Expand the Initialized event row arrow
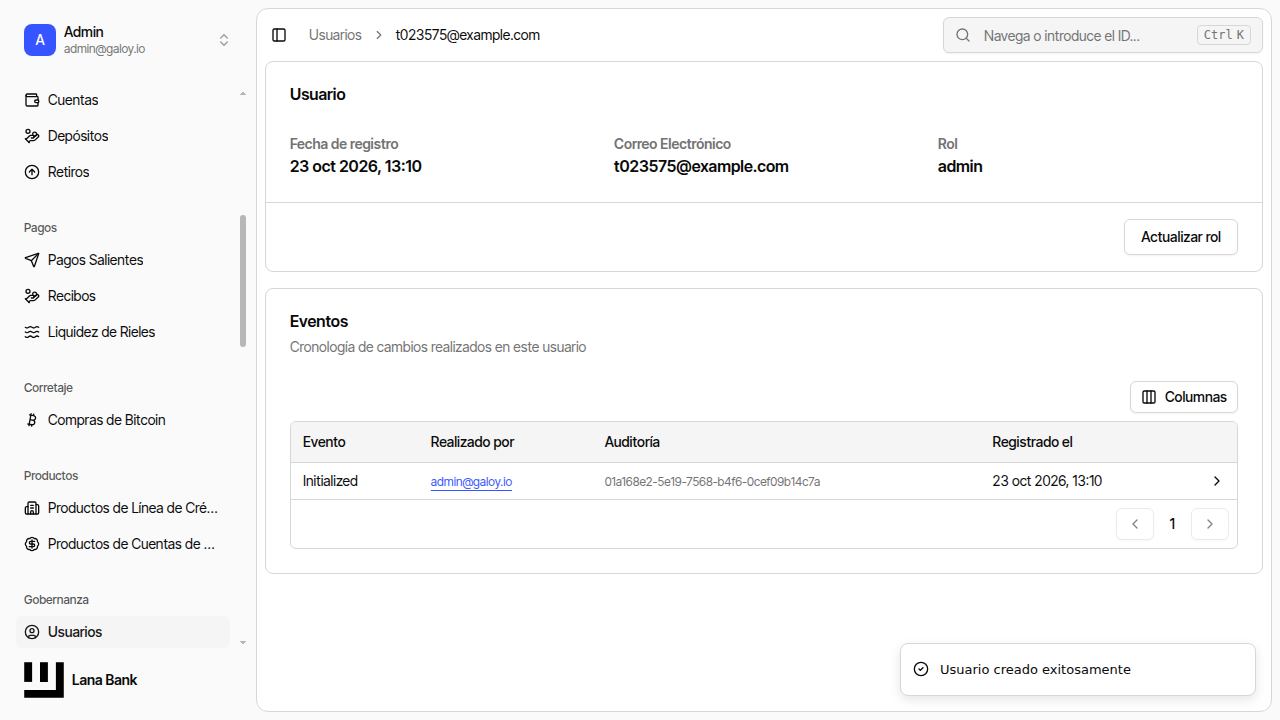This screenshot has height=720, width=1280. point(1217,481)
